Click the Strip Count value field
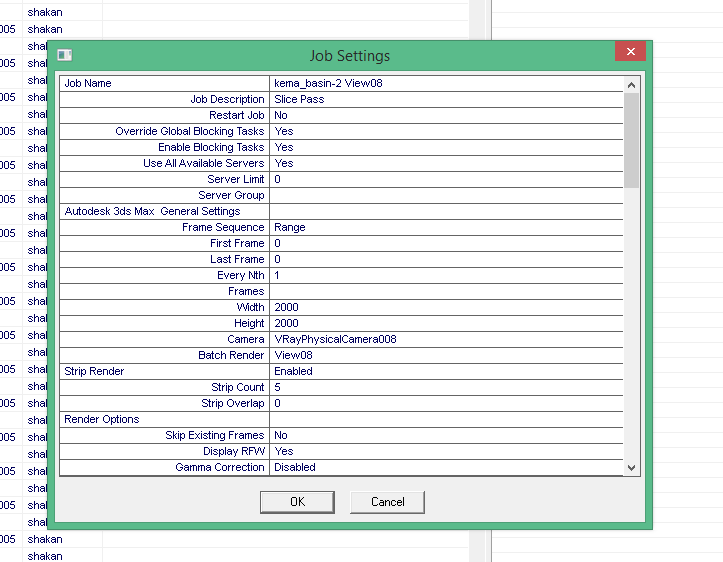This screenshot has width=723, height=562. pyautogui.click(x=446, y=387)
